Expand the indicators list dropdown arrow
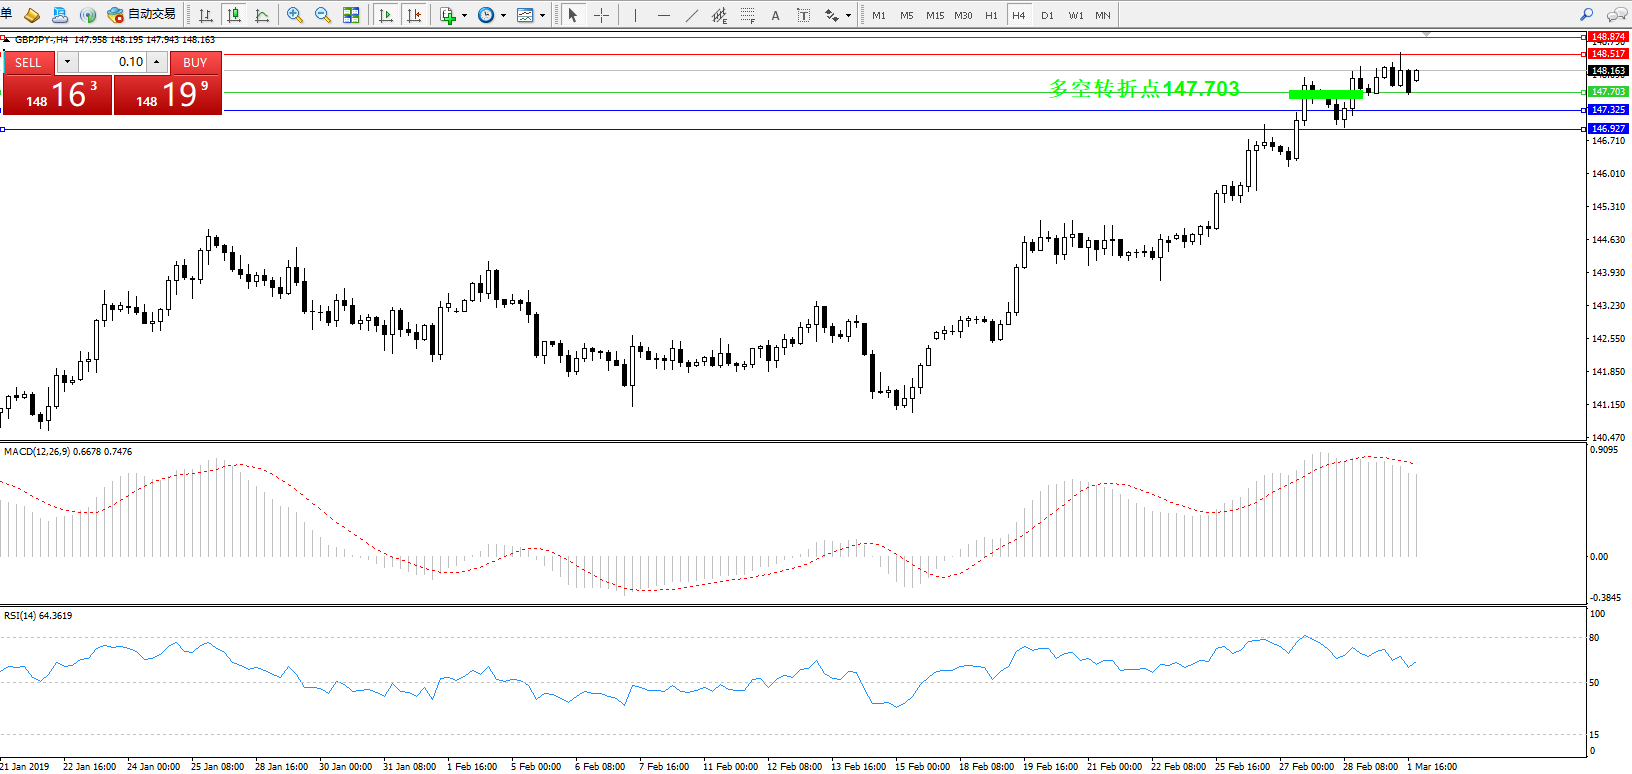Screen dimensions: 1632x774 (464, 15)
